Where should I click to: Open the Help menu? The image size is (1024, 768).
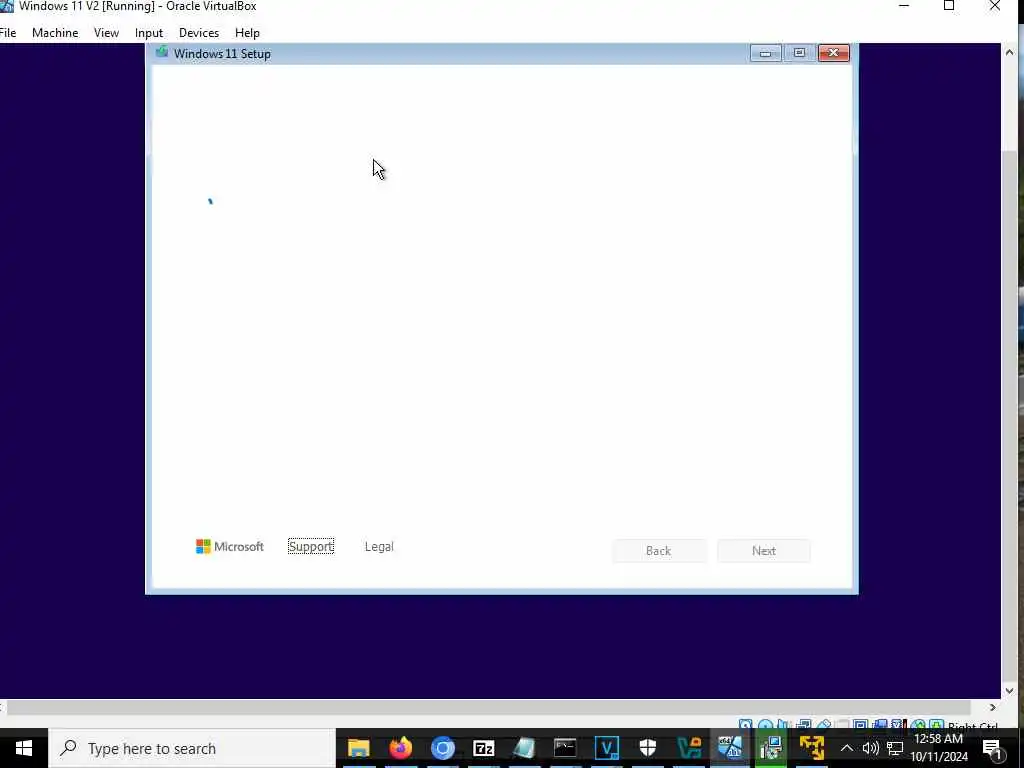(247, 33)
